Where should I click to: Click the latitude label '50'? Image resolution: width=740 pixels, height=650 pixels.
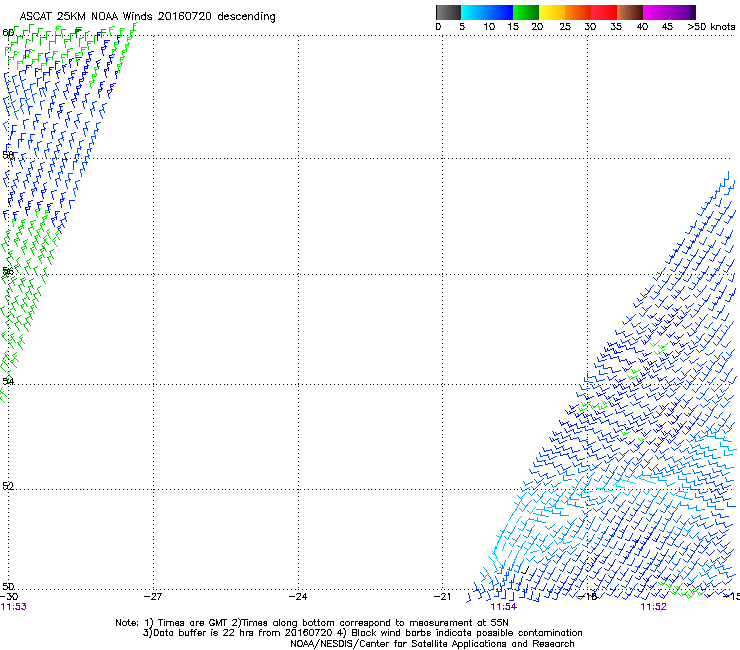[x=8, y=586]
